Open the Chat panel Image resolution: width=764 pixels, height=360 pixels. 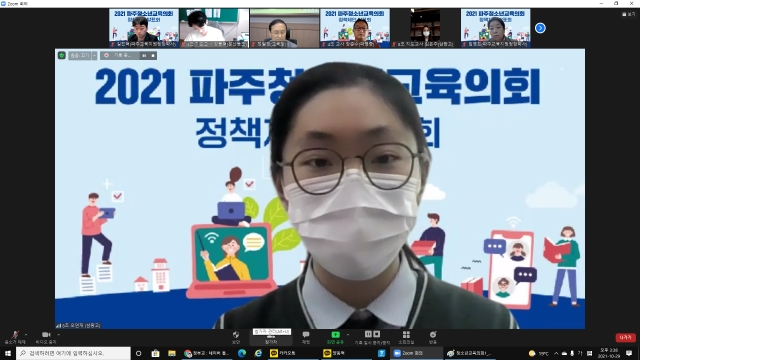pos(306,337)
